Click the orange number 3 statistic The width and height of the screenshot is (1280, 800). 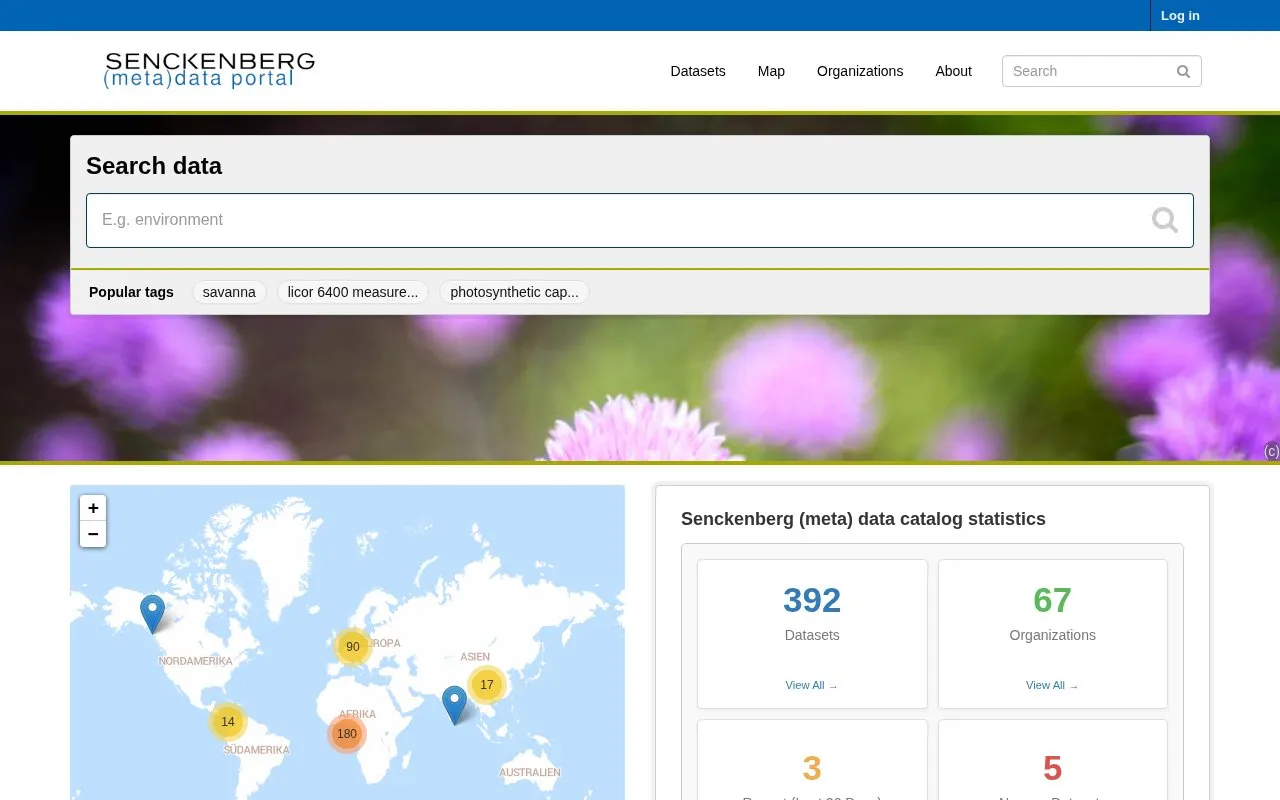(x=812, y=768)
